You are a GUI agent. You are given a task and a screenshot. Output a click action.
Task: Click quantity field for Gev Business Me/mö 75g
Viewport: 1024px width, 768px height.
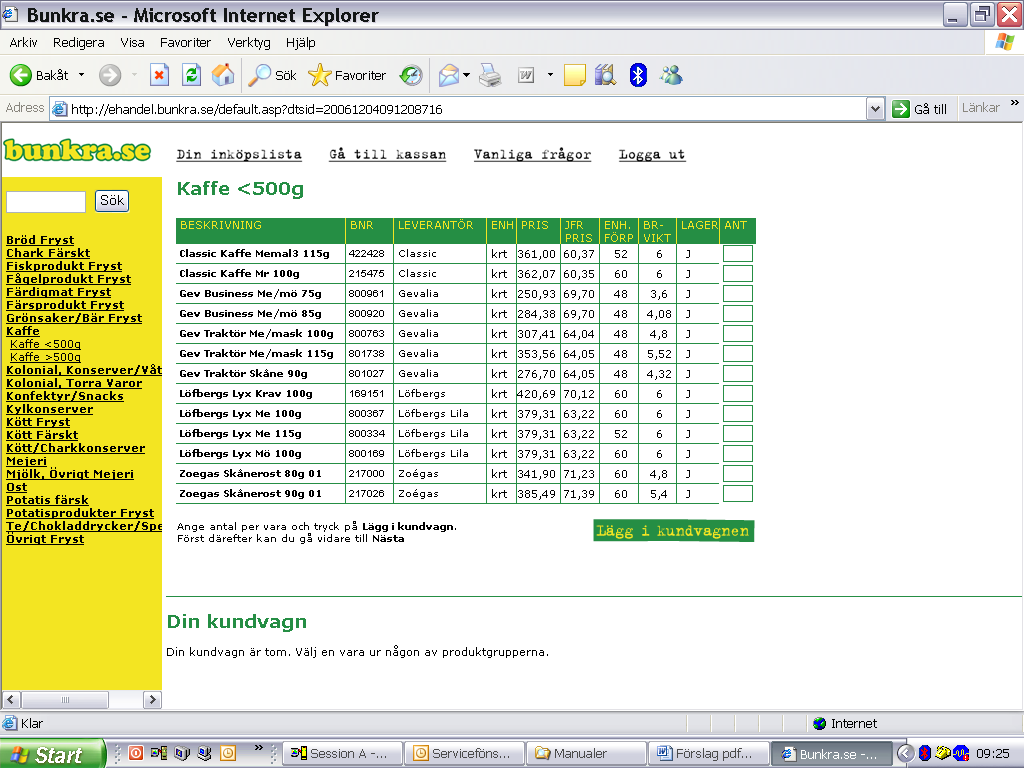click(738, 294)
